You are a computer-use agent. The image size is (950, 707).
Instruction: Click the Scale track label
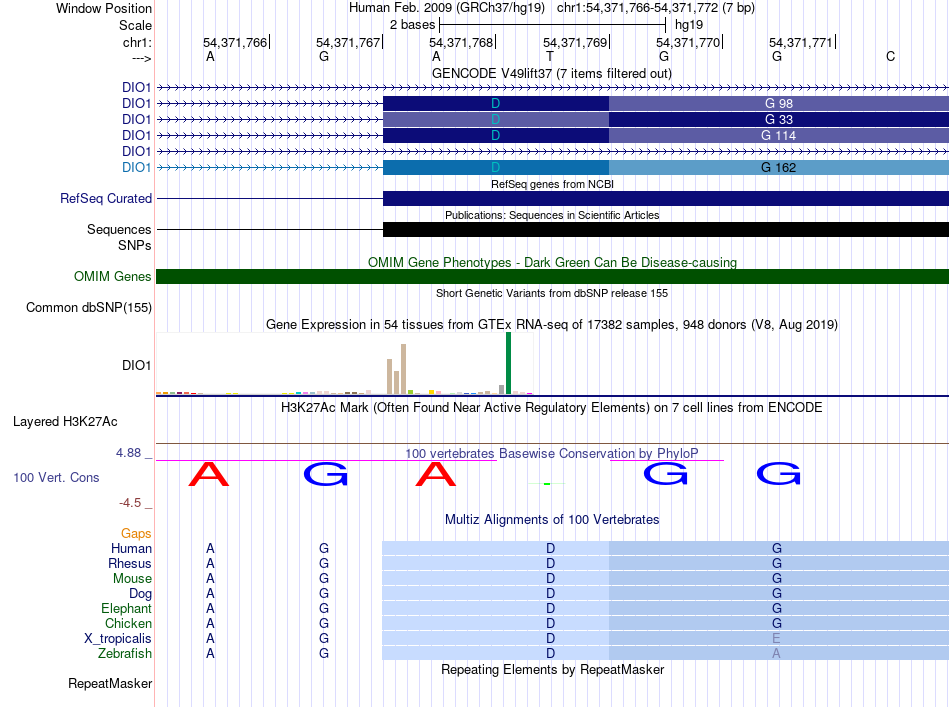(x=135, y=25)
